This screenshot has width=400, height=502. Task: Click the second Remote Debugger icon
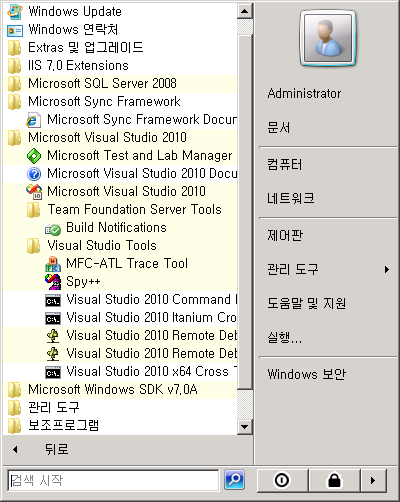point(53,354)
